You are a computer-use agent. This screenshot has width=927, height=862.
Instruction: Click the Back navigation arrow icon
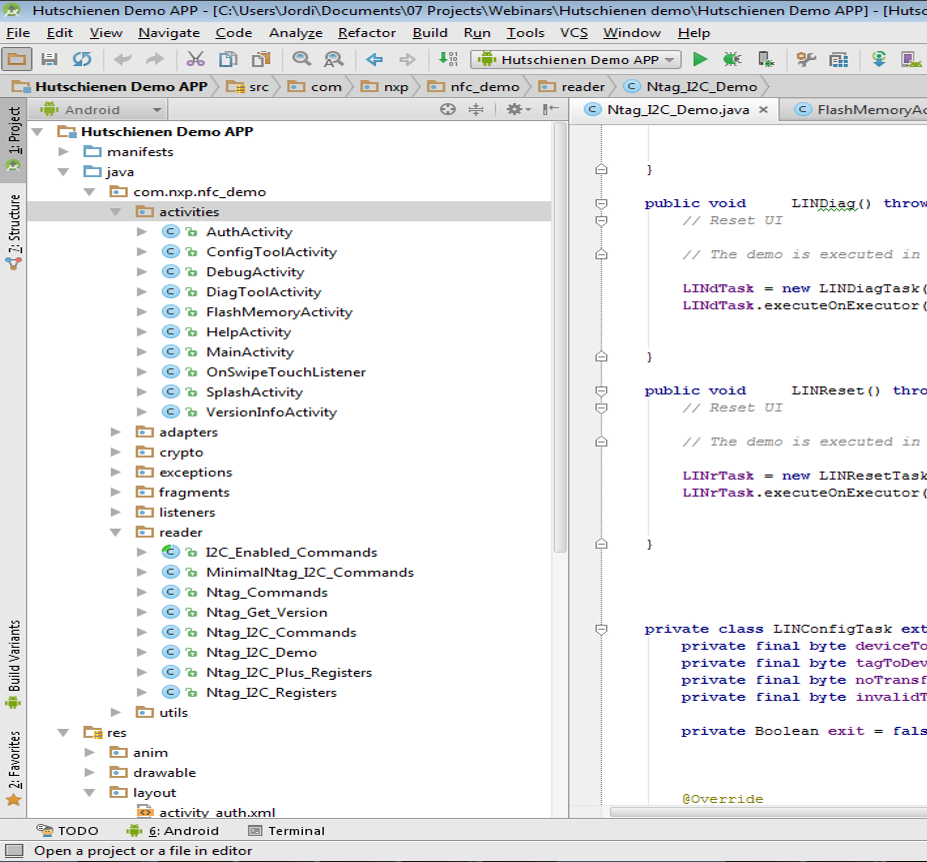[375, 60]
